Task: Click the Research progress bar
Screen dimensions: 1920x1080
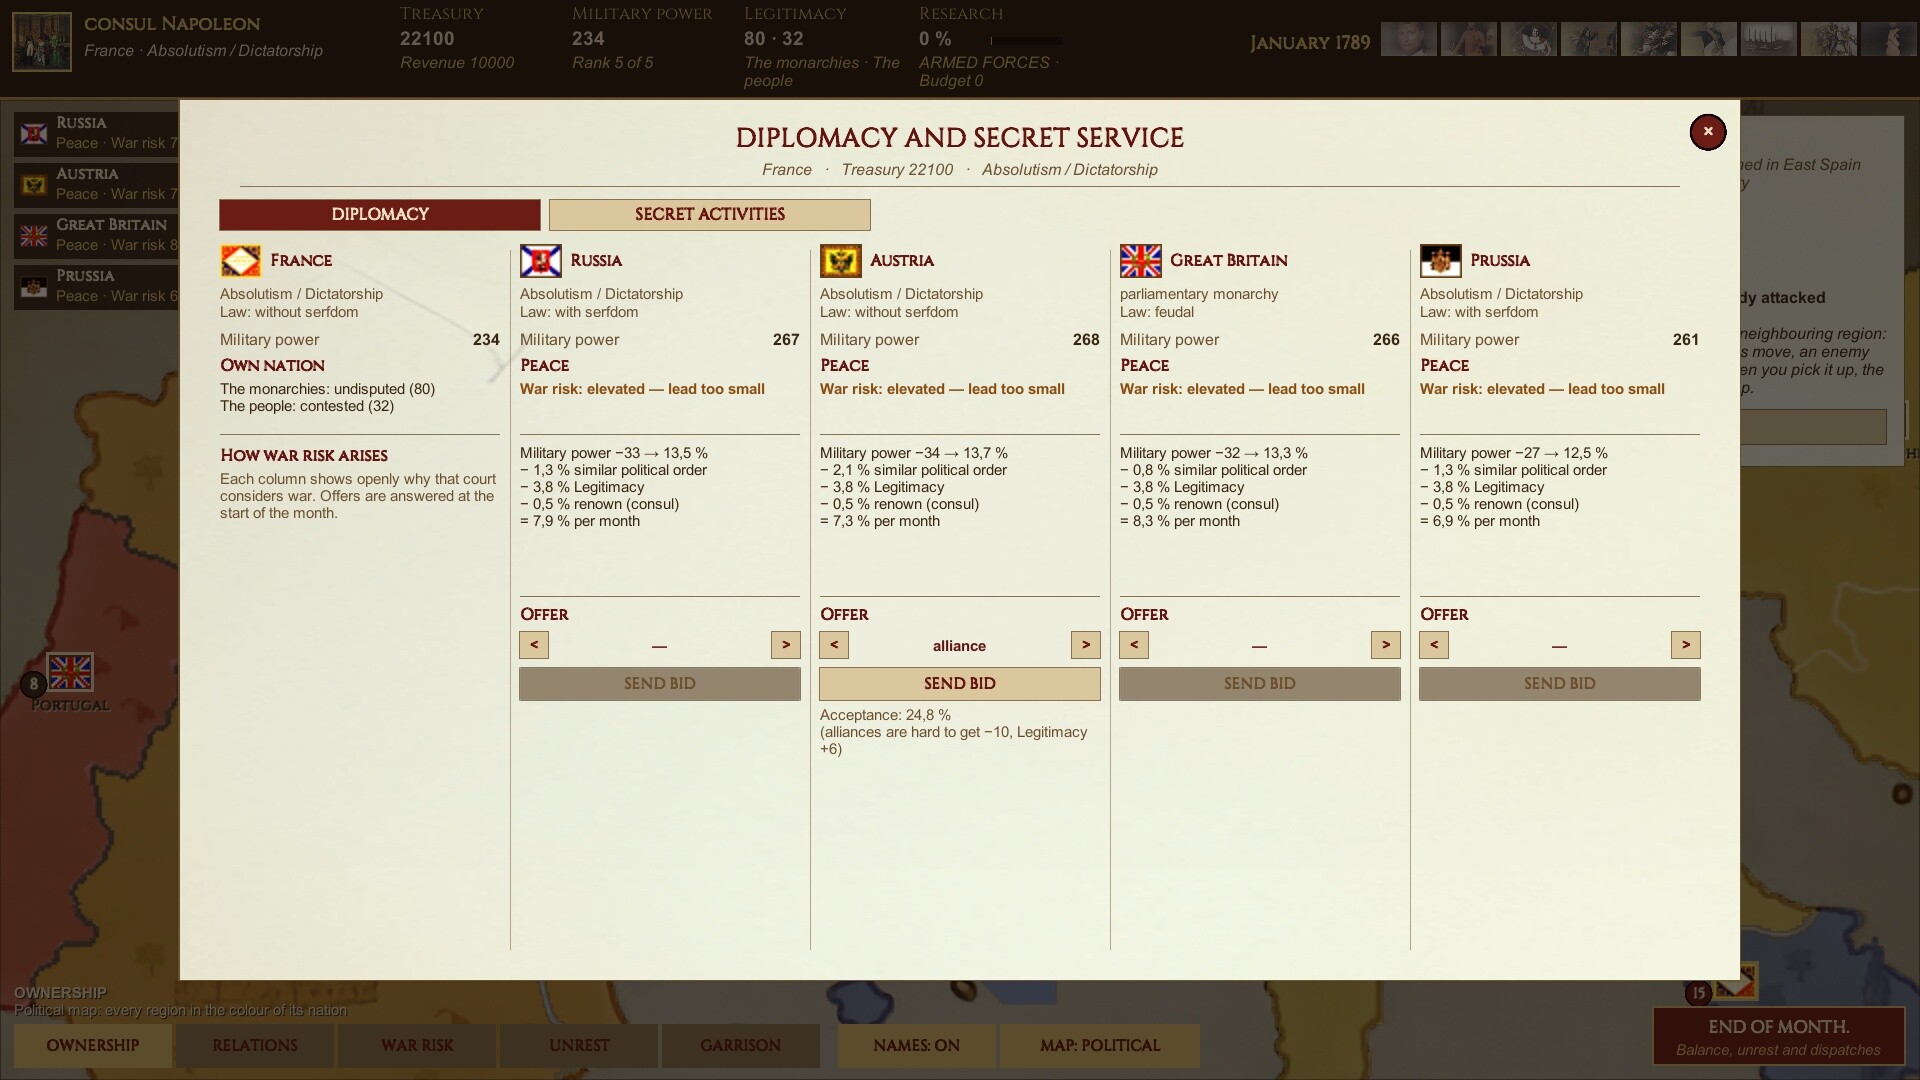Action: pos(1027,41)
